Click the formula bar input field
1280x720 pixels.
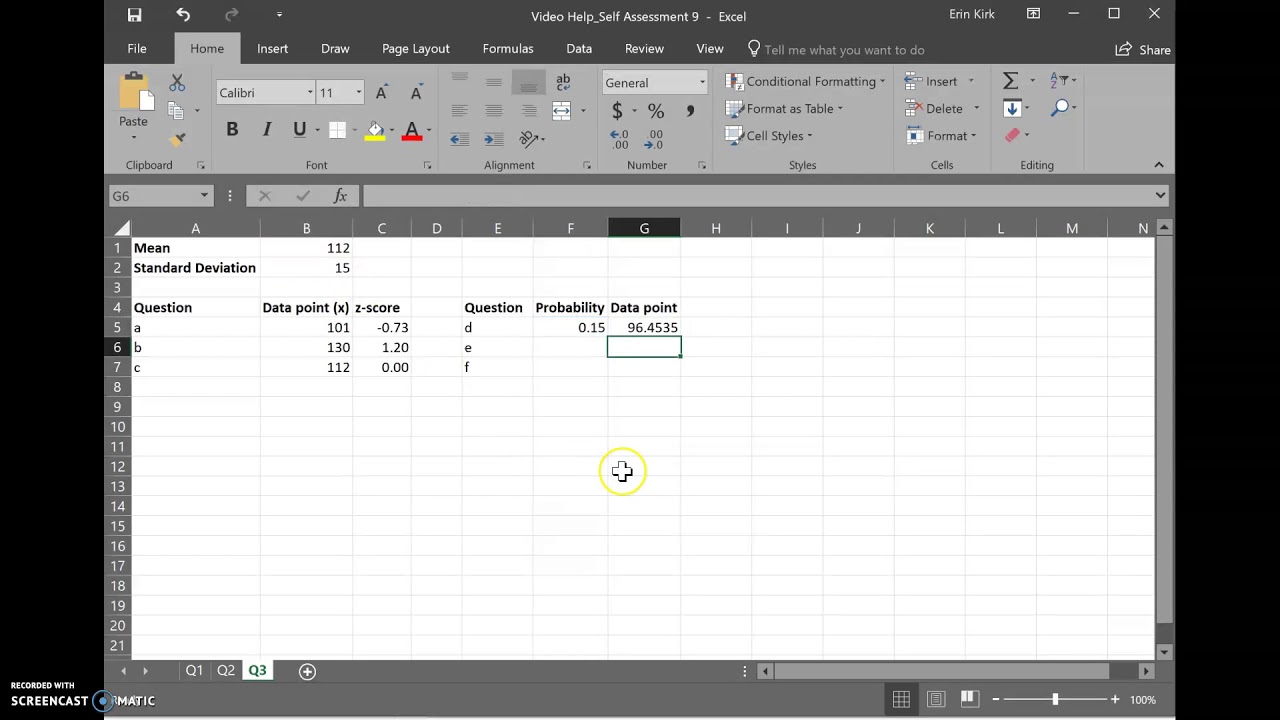[x=757, y=196]
